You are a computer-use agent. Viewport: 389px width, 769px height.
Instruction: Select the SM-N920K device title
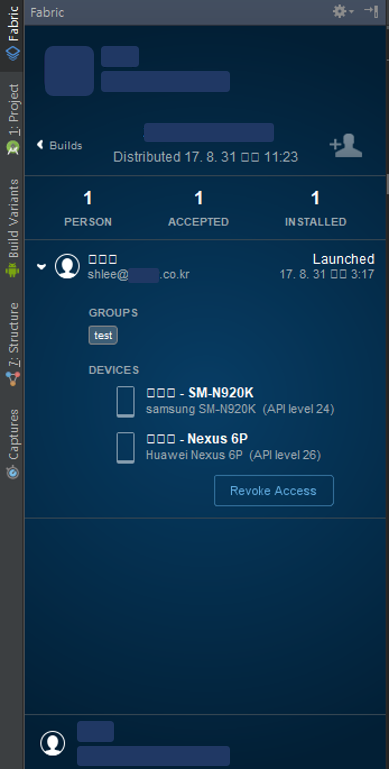tap(200, 393)
